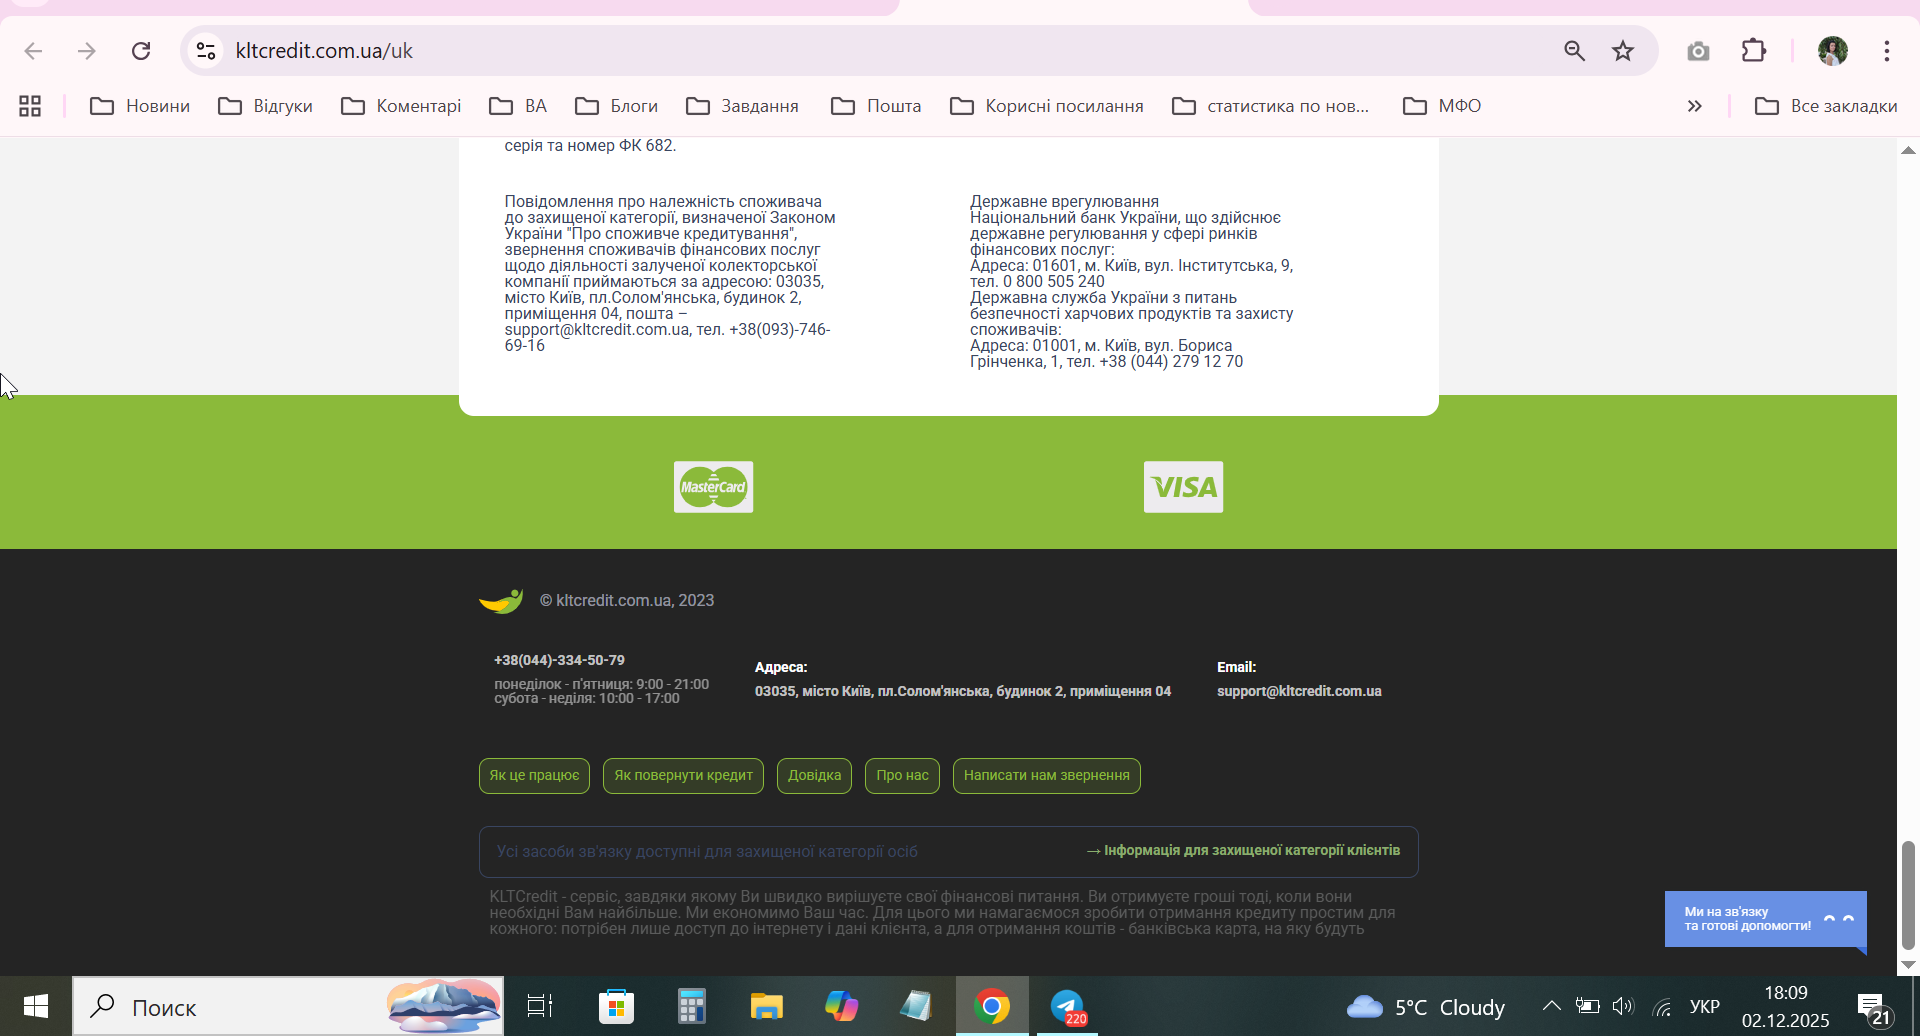Open Відгуки bookmark folder
Screen dimensions: 1920x1036
coord(265,106)
